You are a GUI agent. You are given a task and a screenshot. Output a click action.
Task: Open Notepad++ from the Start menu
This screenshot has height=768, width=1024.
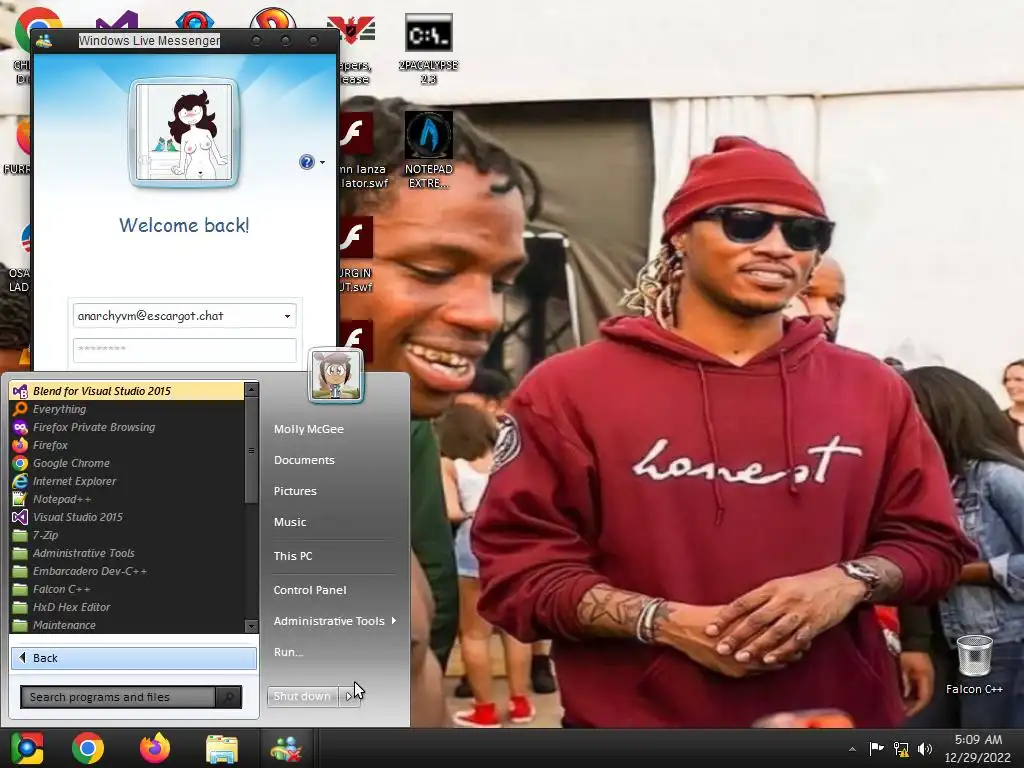click(x=127, y=499)
